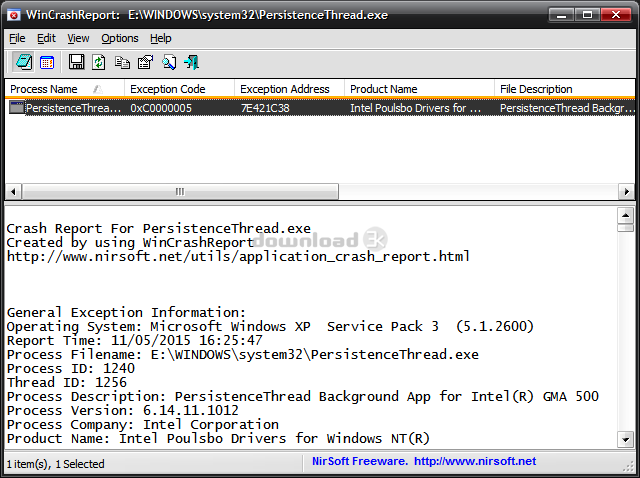Click the 7E421C38 exception address cell
The height and width of the screenshot is (478, 640).
(265, 108)
